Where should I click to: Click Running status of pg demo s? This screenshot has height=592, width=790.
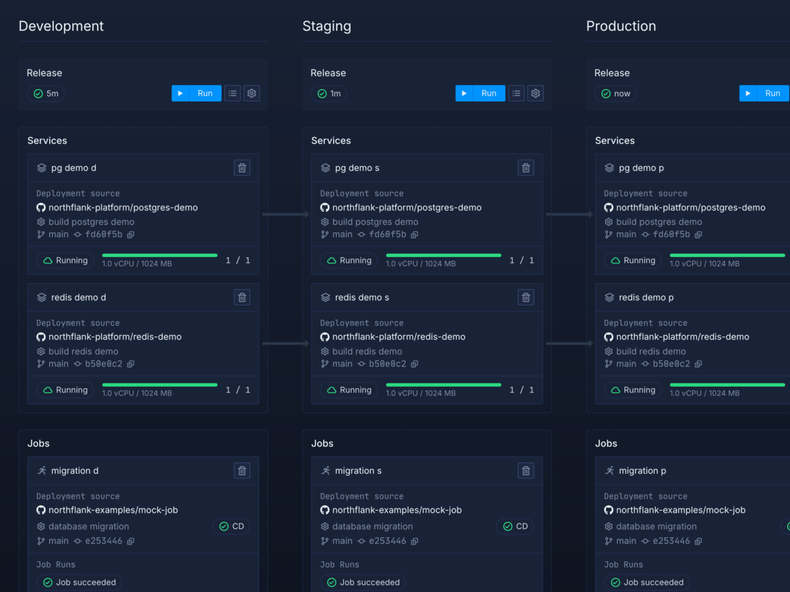(348, 260)
